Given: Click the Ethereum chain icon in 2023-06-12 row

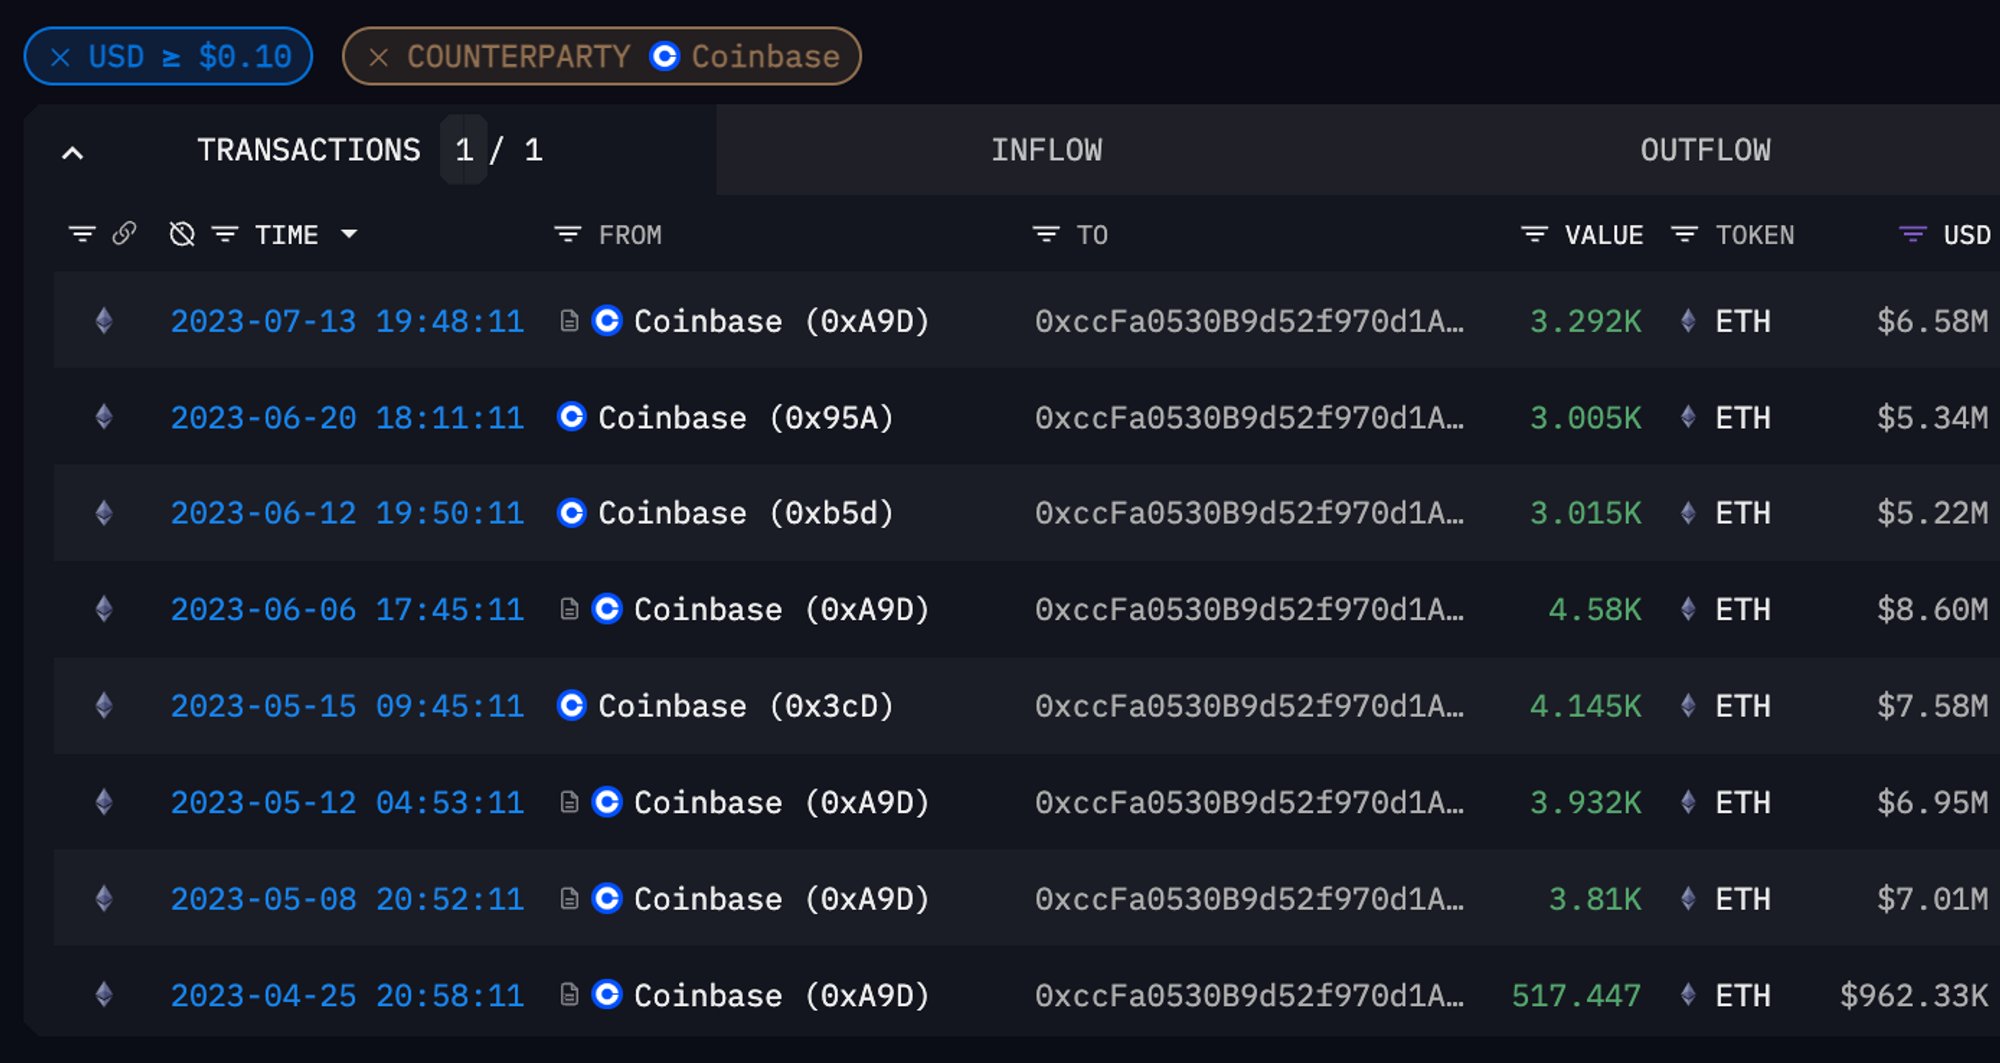Looking at the screenshot, I should click(x=104, y=513).
